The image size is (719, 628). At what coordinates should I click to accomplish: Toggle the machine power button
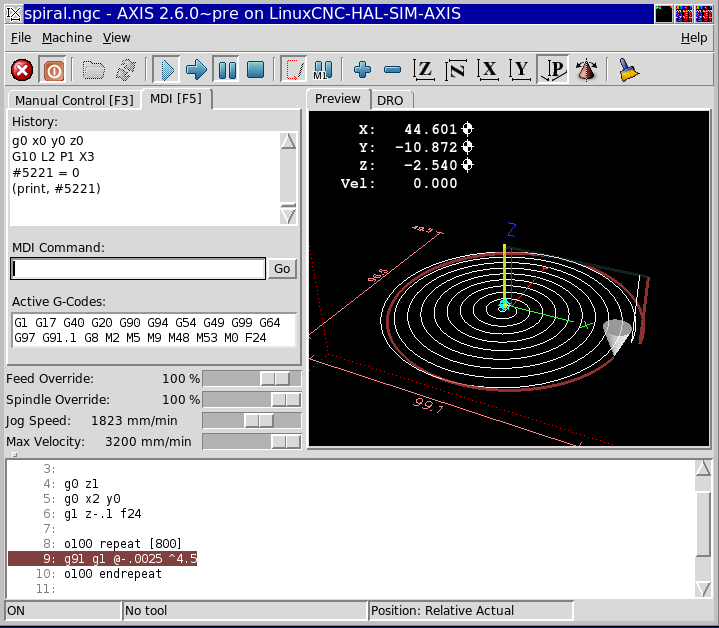click(54, 71)
